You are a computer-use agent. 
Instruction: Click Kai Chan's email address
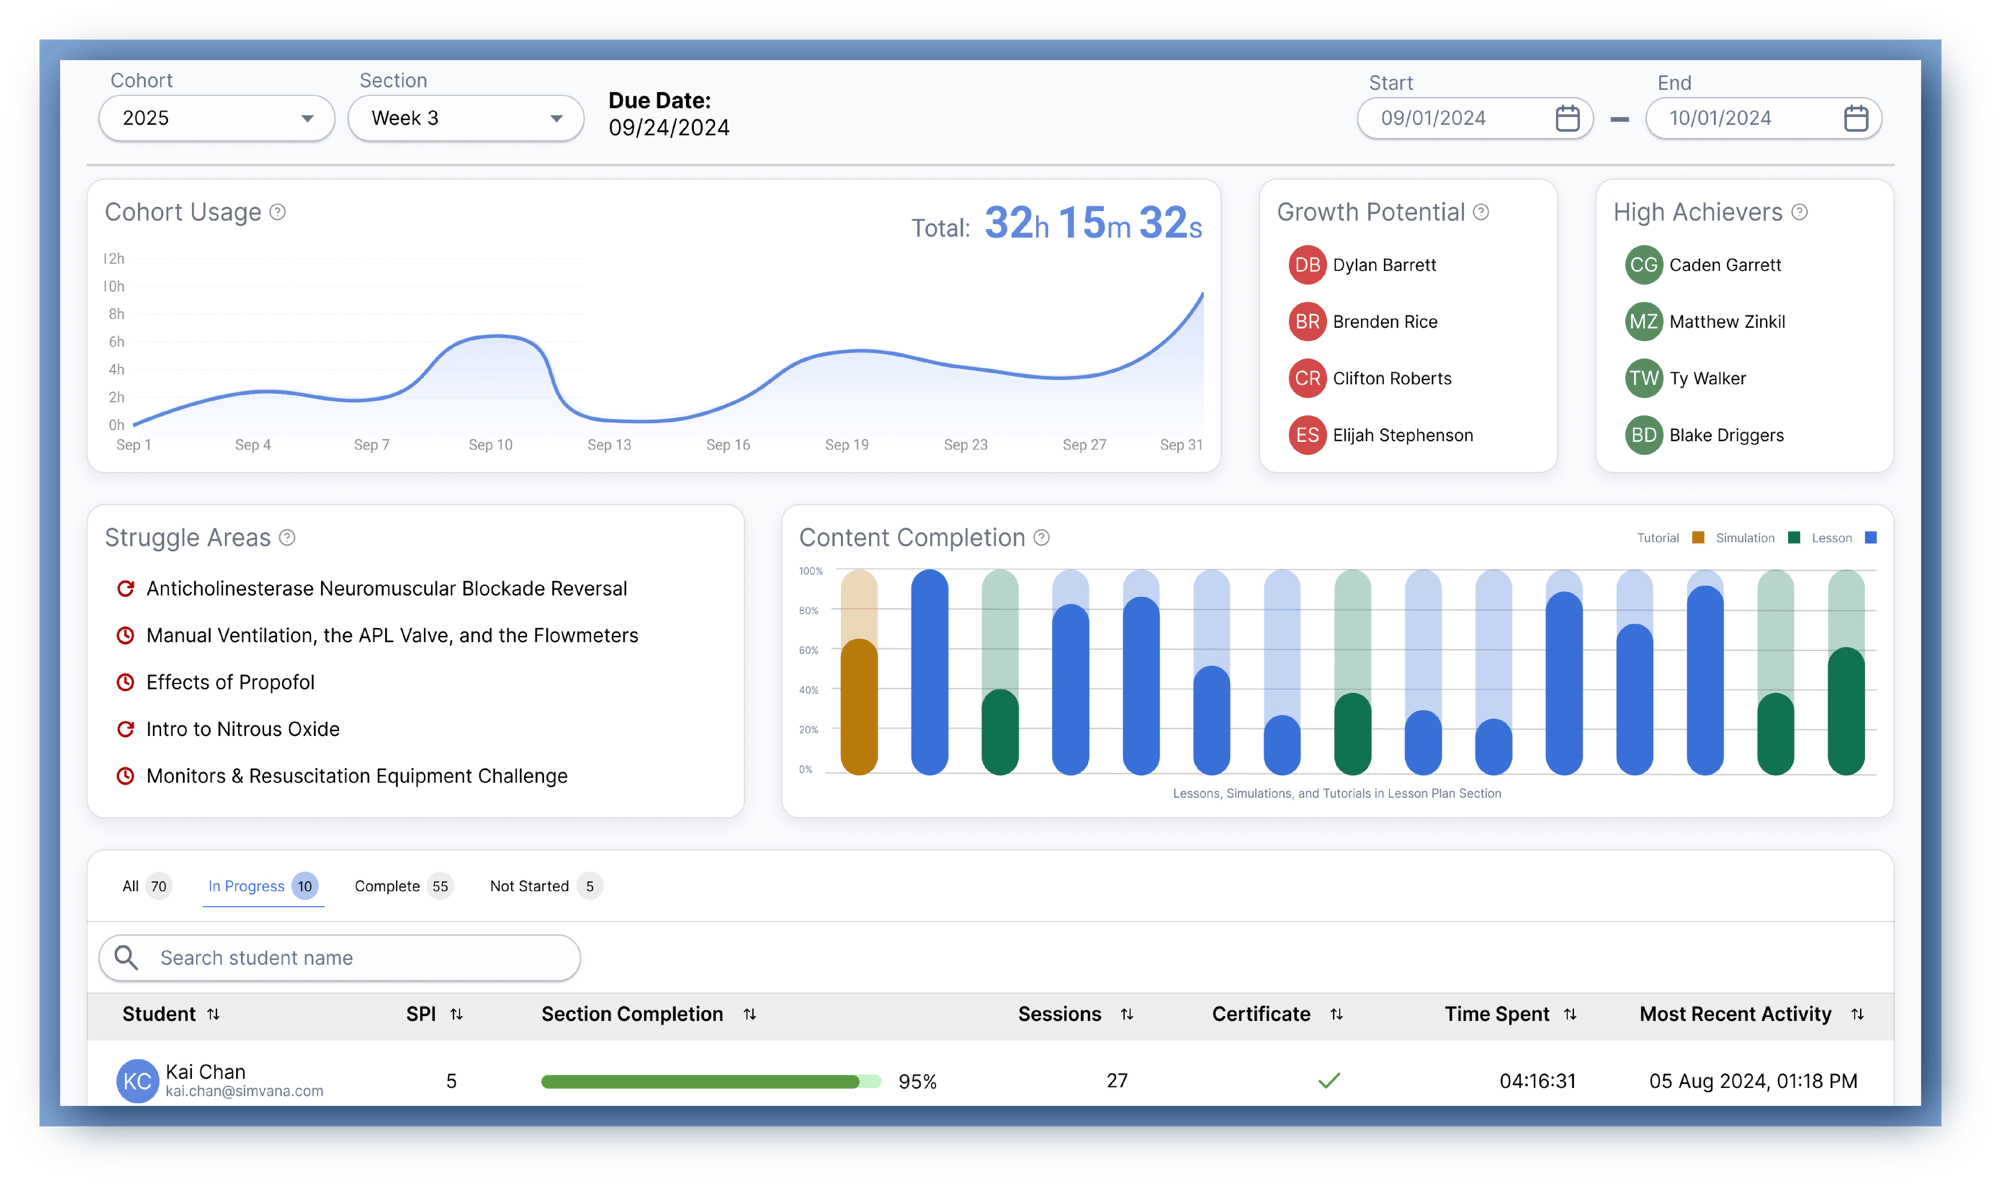244,1092
